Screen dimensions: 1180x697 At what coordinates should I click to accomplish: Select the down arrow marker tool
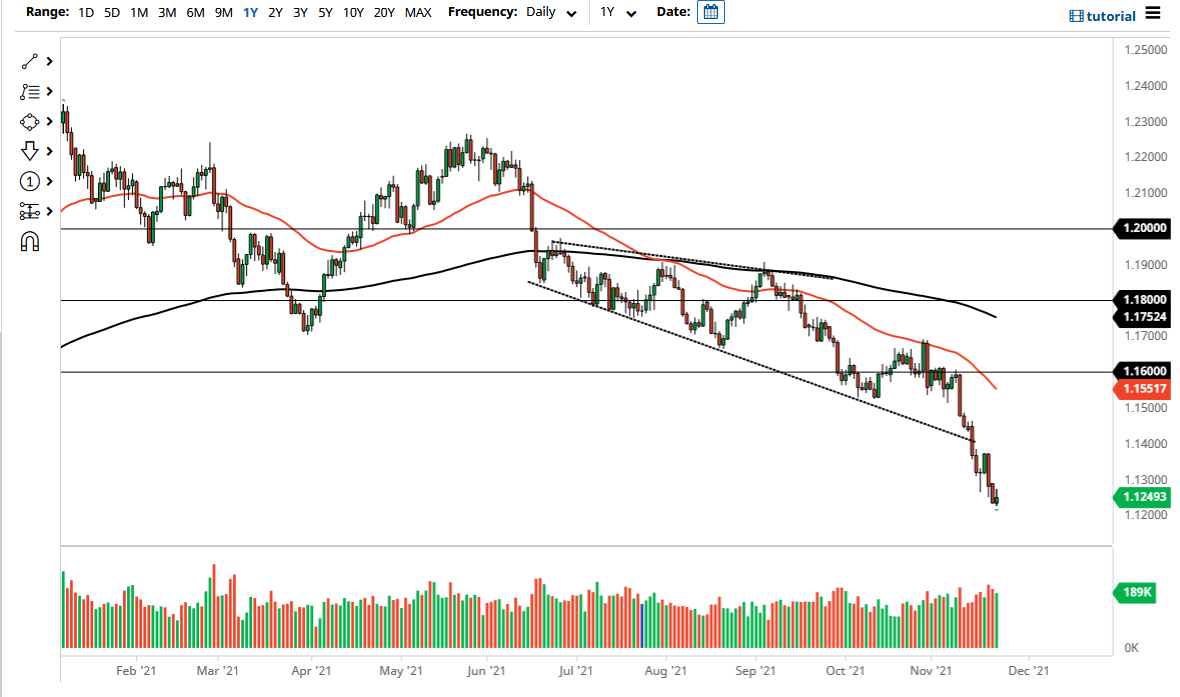(x=29, y=151)
